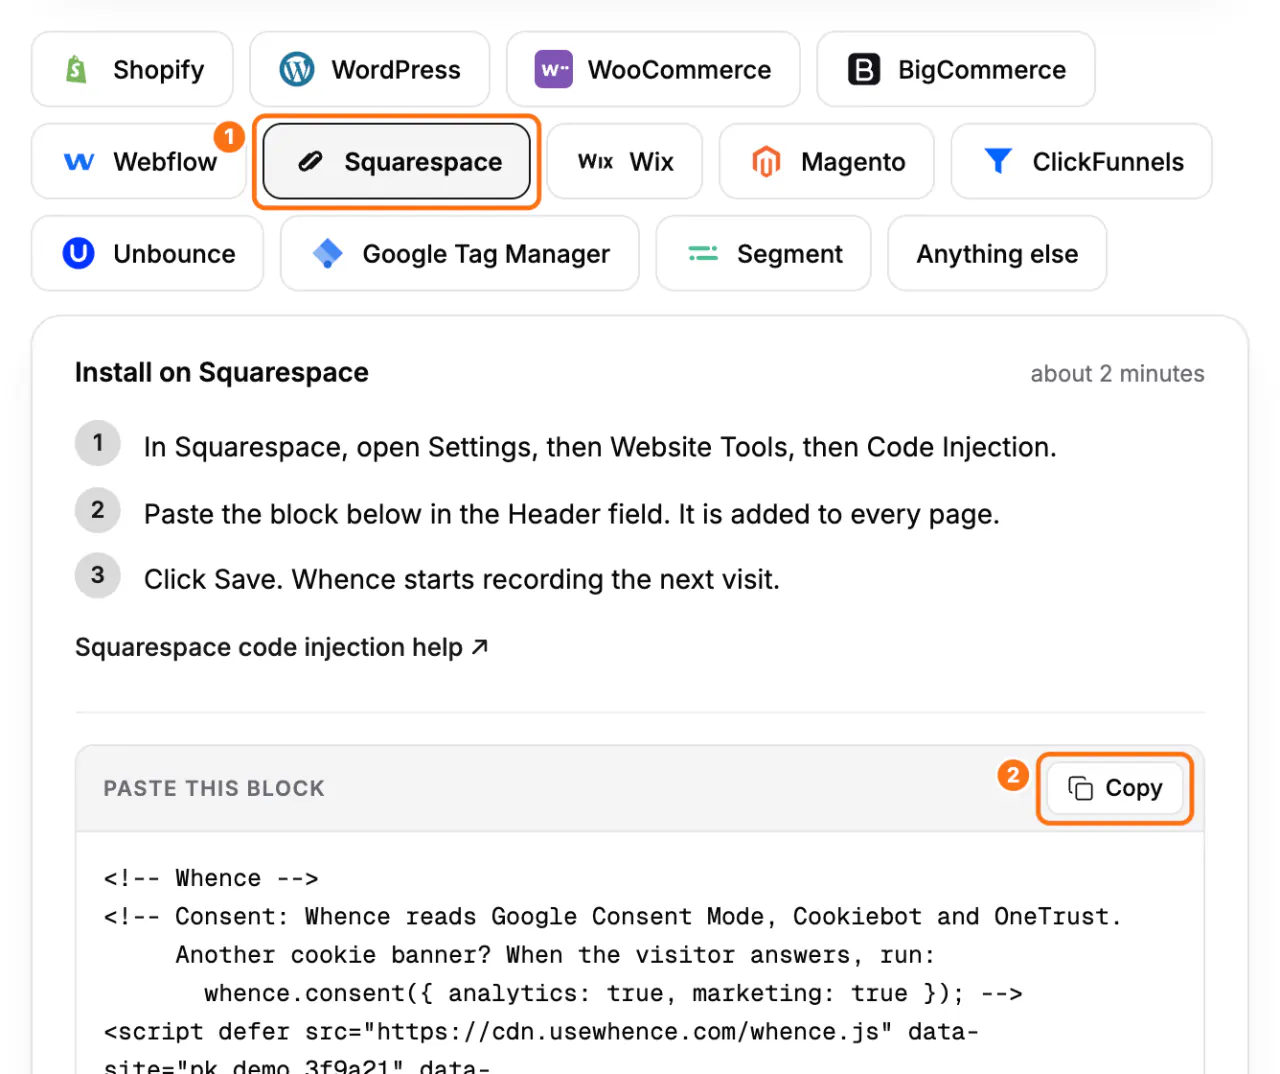Image resolution: width=1280 pixels, height=1074 pixels.
Task: Click the external arrow beside Squarespace help
Action: (x=480, y=647)
